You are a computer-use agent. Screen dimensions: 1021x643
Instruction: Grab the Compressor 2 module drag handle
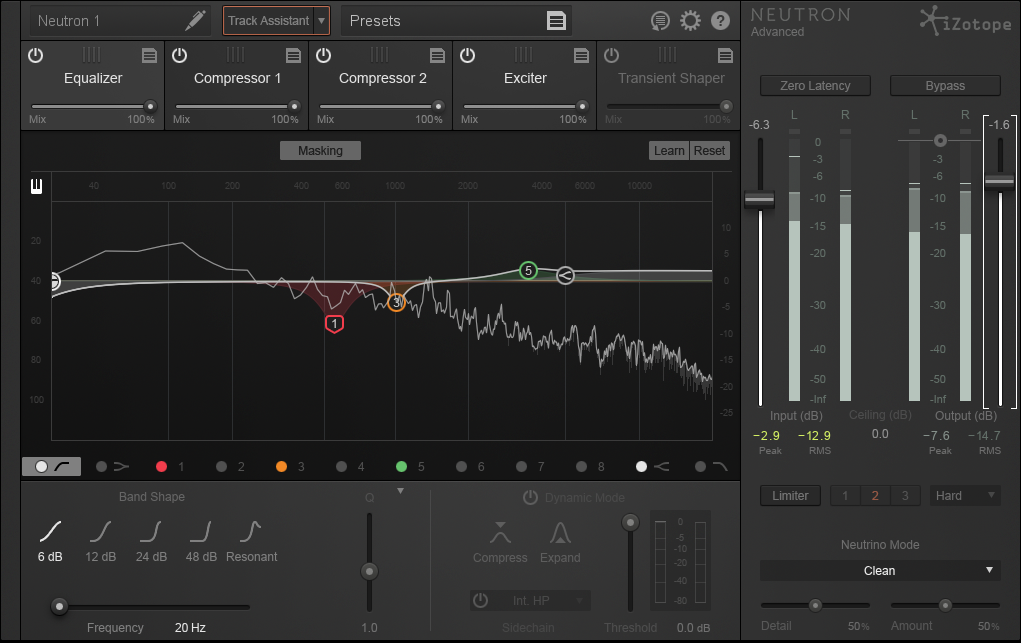click(x=379, y=54)
